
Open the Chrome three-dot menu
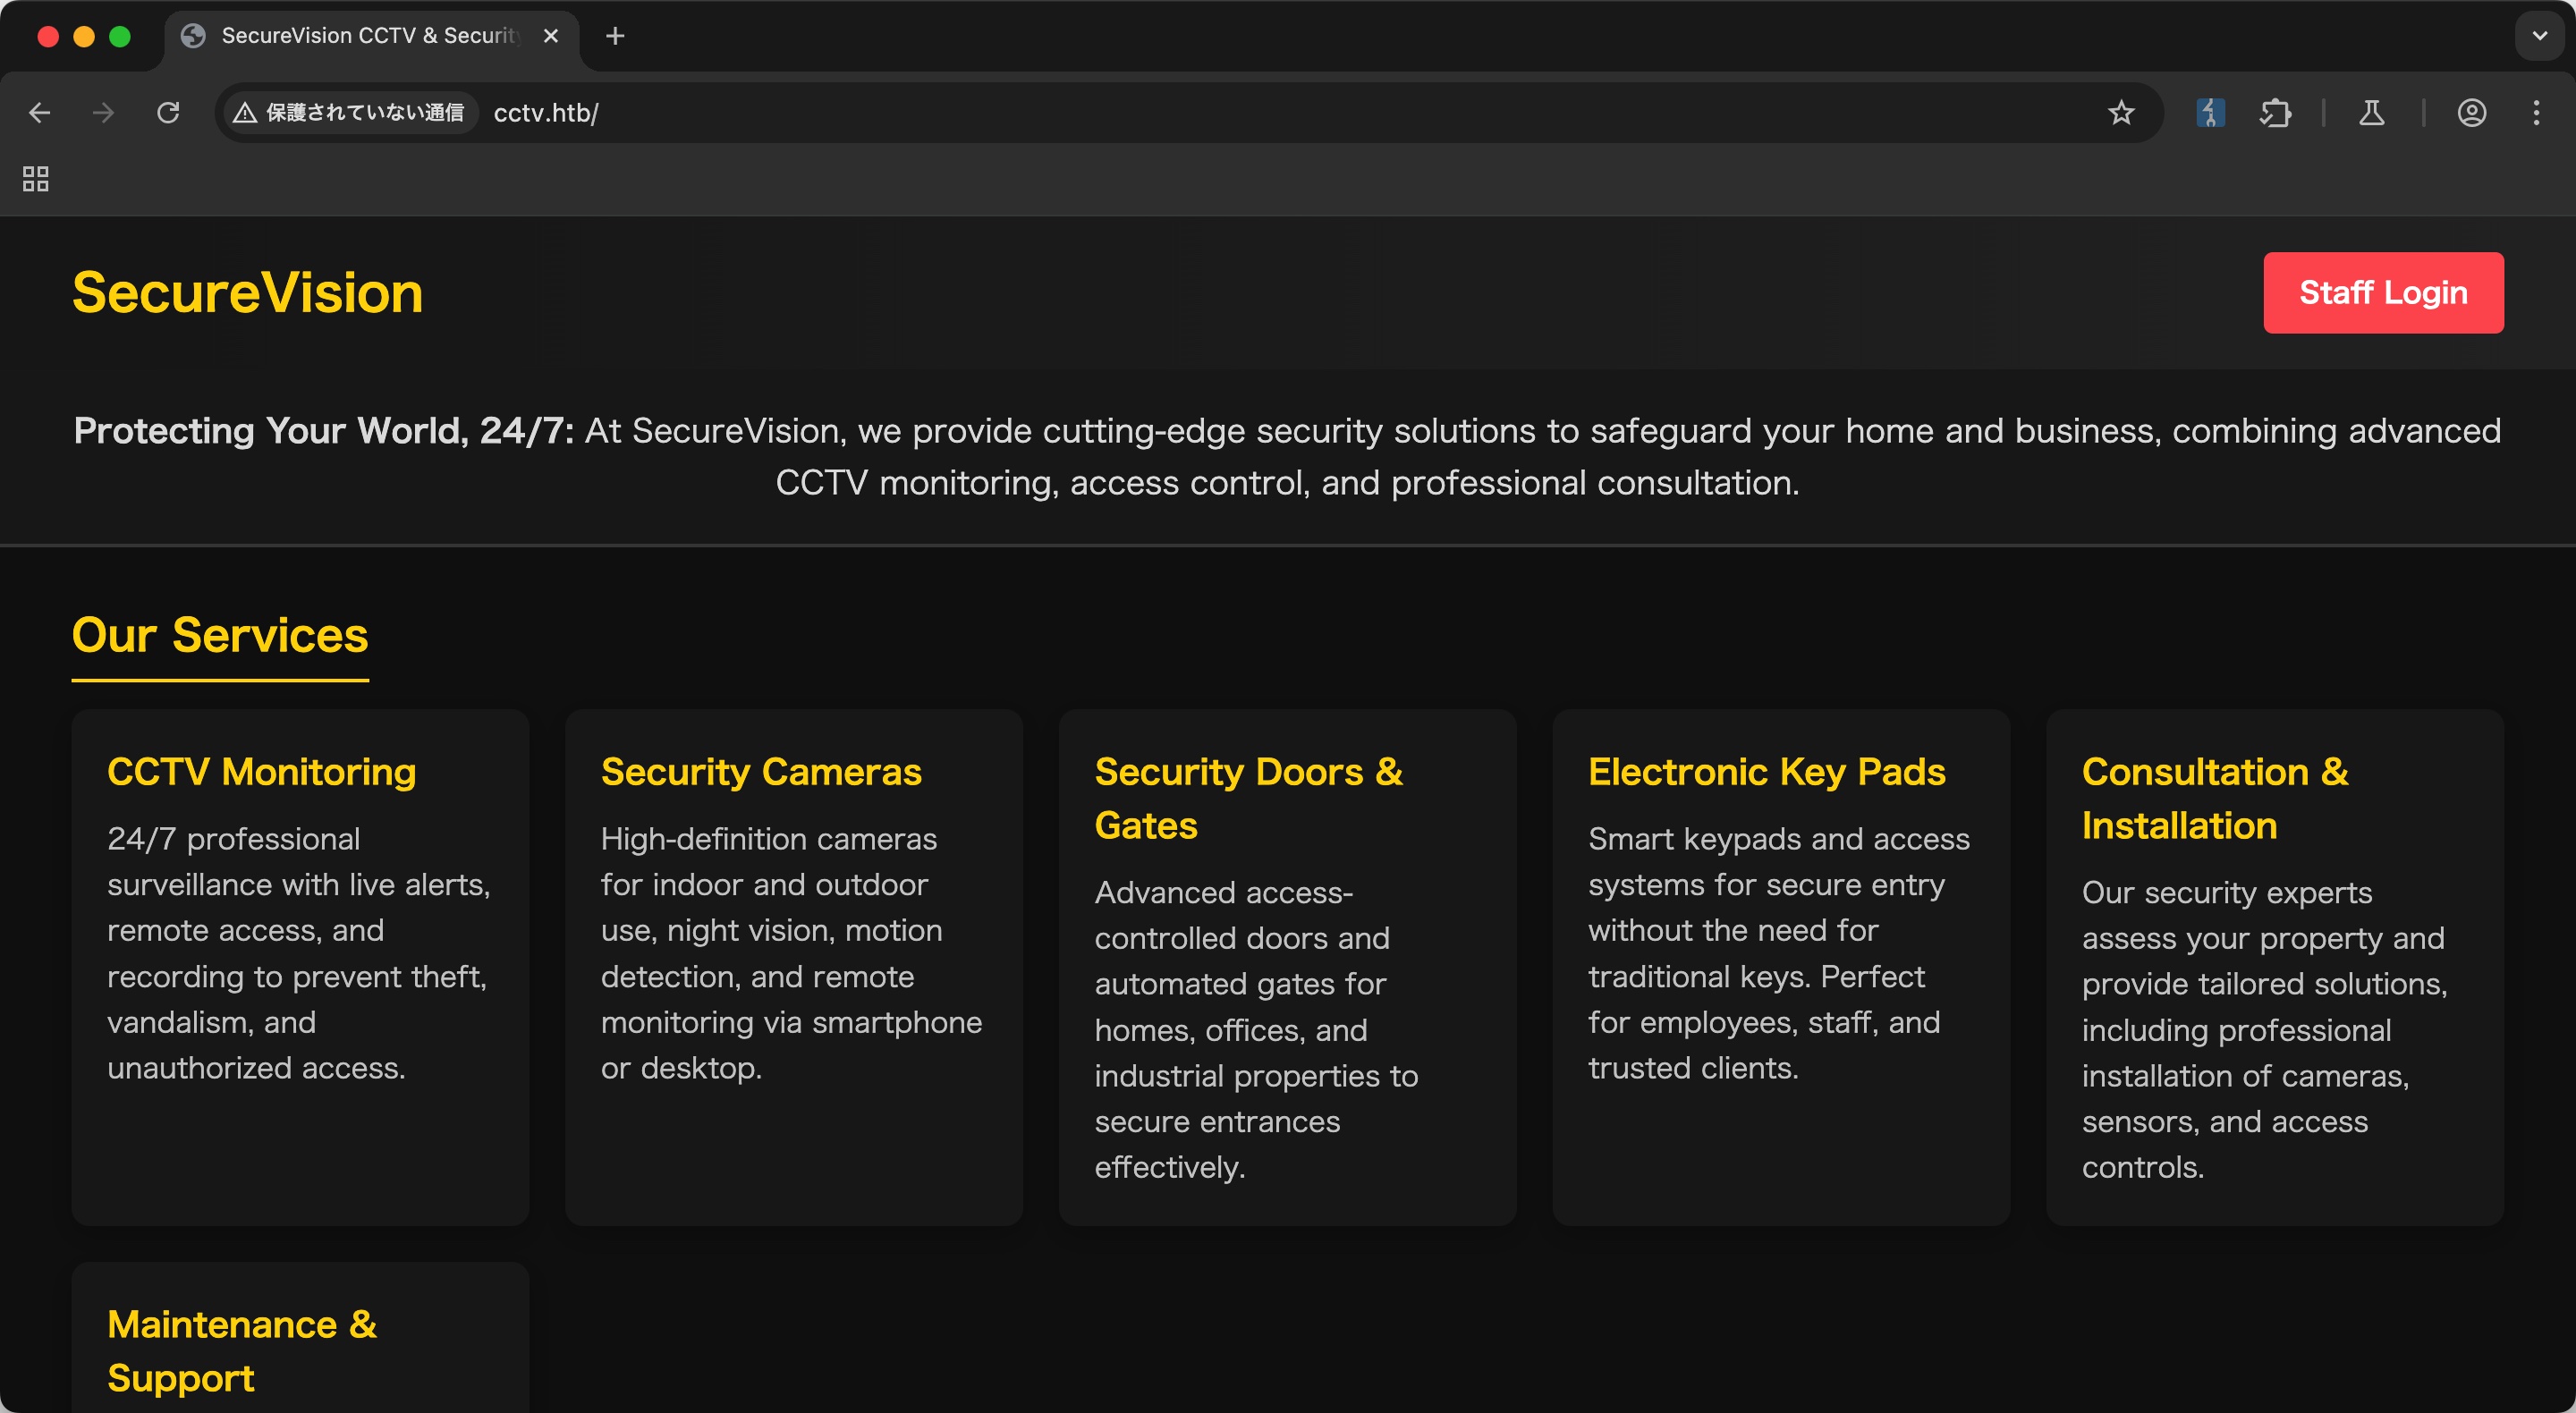point(2536,113)
